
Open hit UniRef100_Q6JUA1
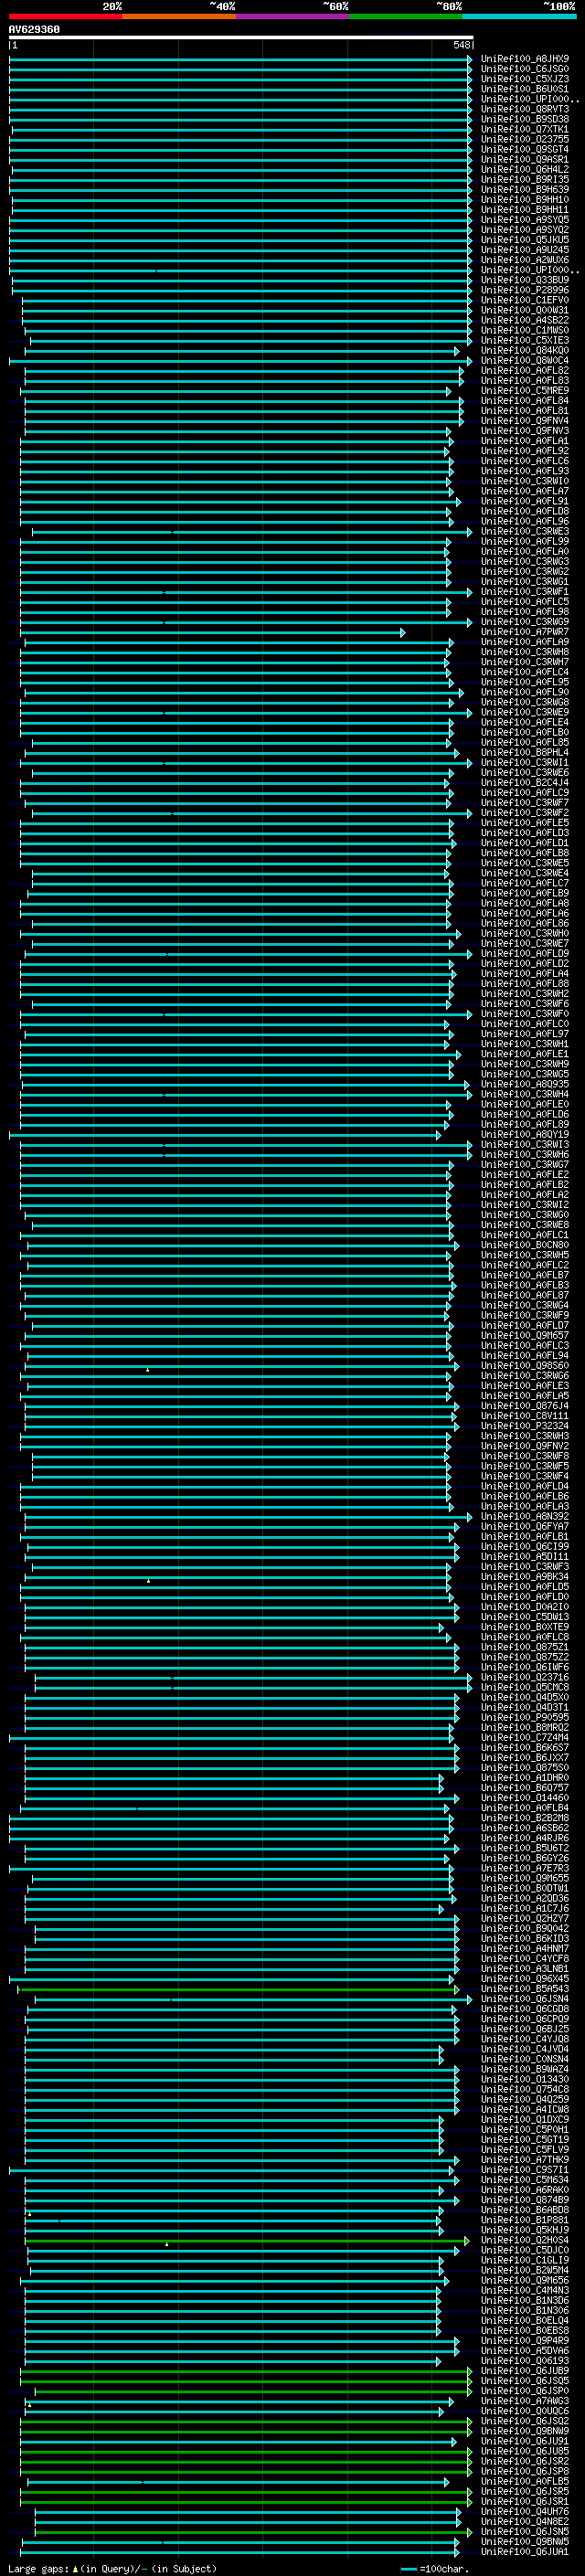tap(525, 2551)
